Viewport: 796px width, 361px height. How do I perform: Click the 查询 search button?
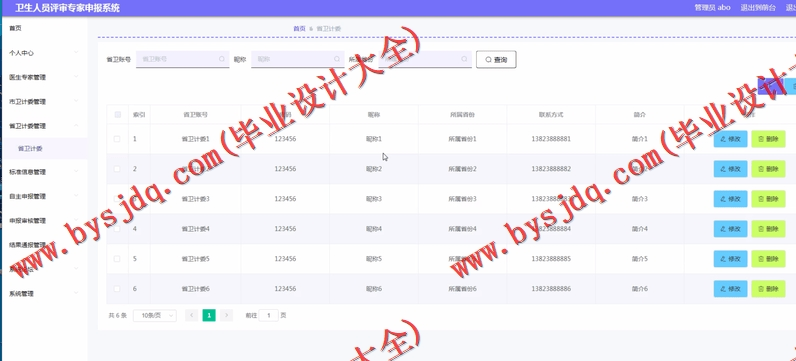click(x=496, y=59)
